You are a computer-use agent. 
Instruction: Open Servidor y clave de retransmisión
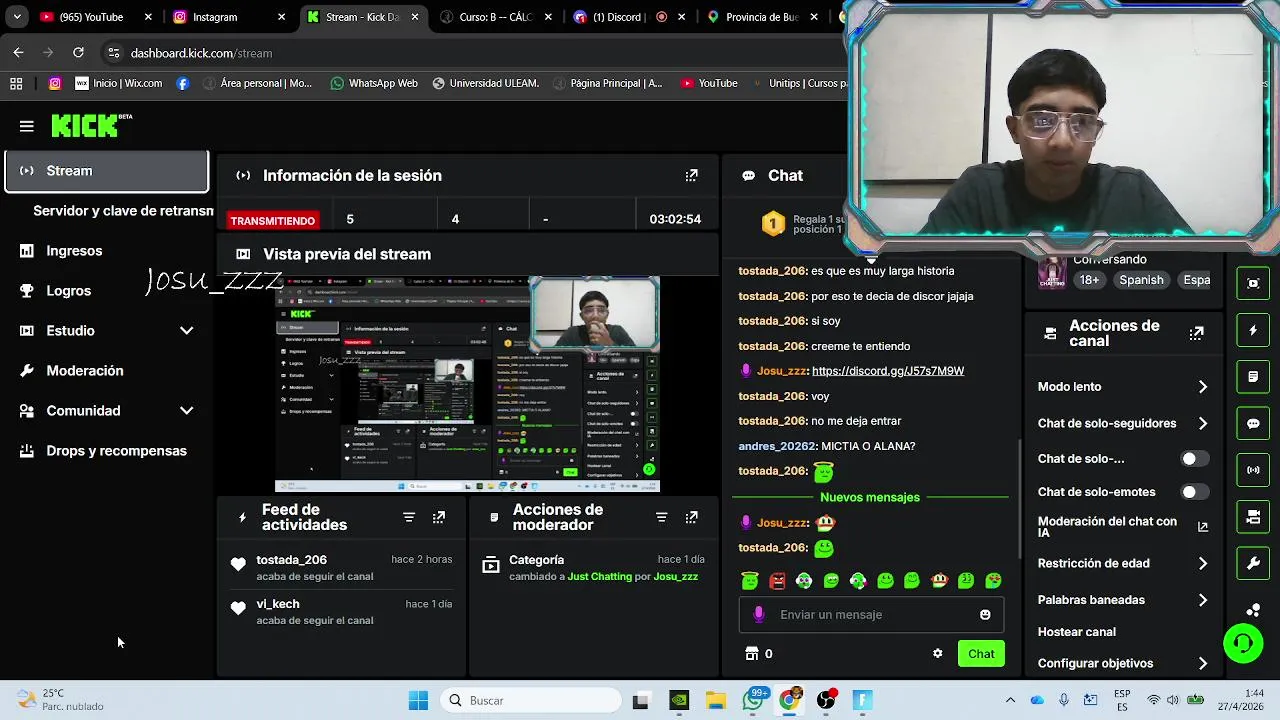tap(123, 211)
